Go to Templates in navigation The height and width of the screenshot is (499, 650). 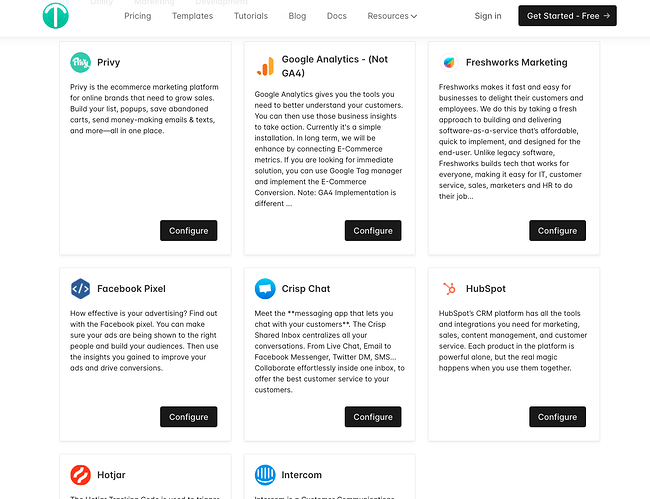pyautogui.click(x=192, y=16)
